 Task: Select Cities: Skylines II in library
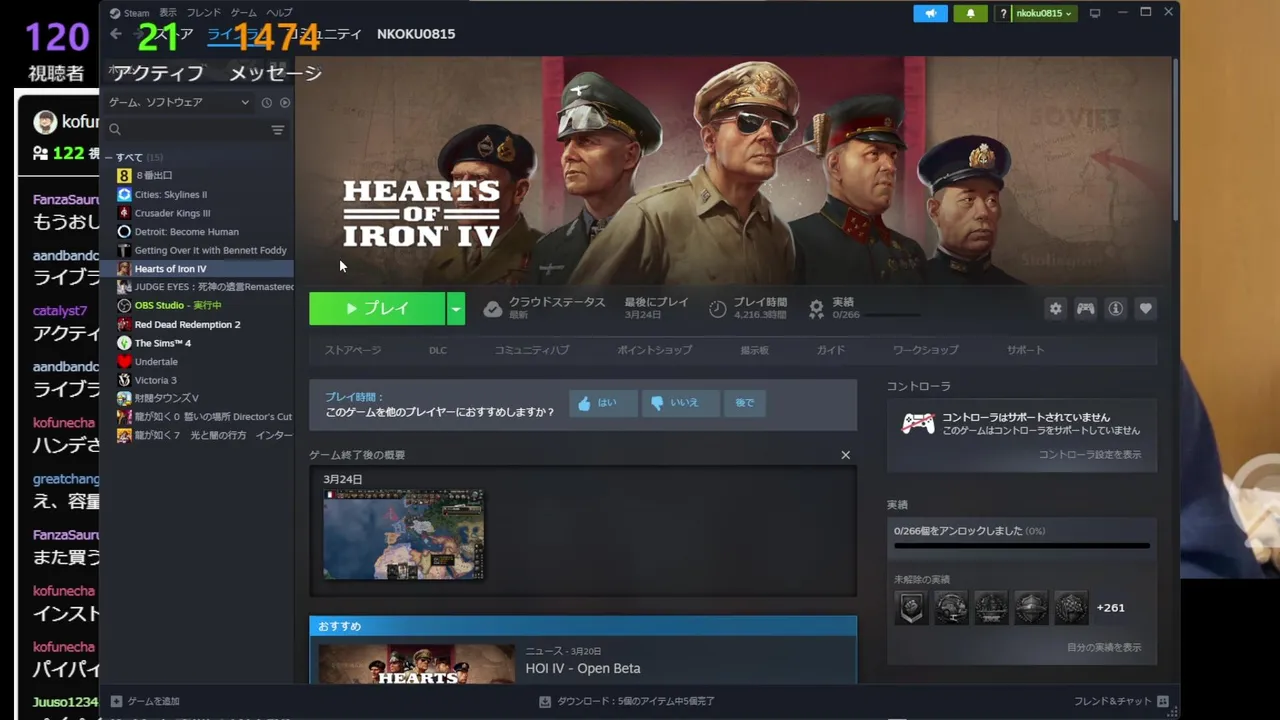198,194
